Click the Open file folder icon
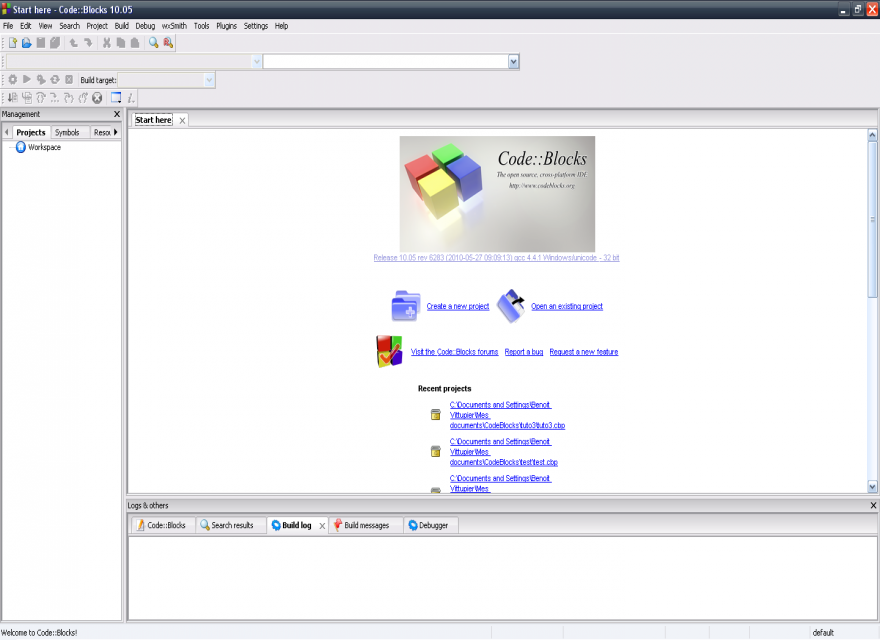Image resolution: width=880 pixels, height=640 pixels. [x=27, y=43]
